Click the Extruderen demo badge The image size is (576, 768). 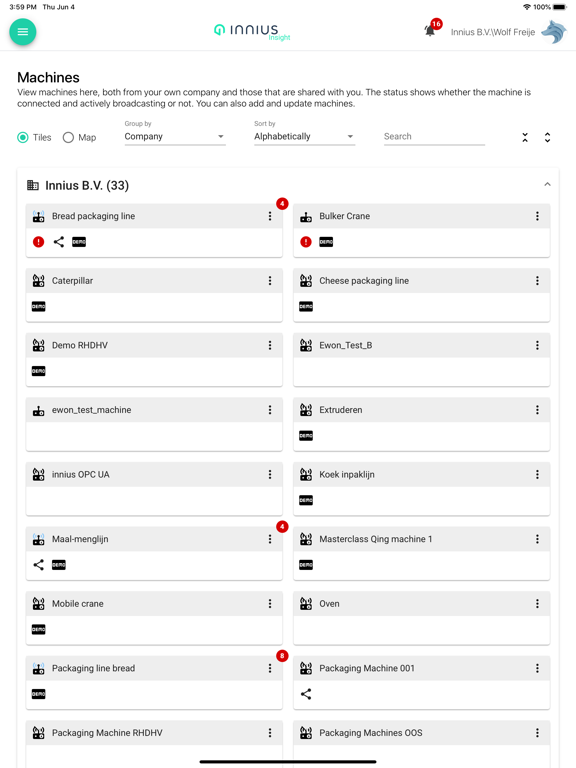pos(306,436)
